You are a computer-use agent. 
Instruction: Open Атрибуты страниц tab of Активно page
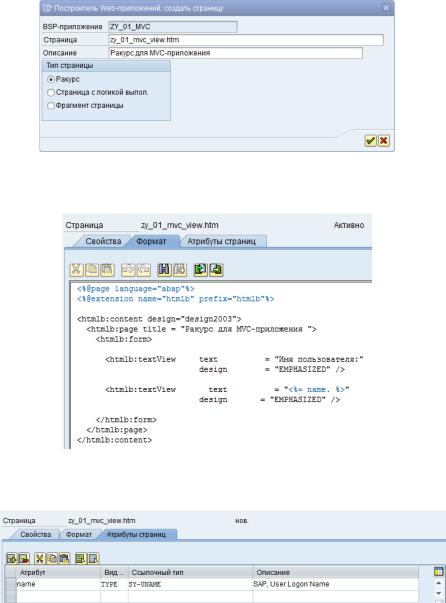221,241
